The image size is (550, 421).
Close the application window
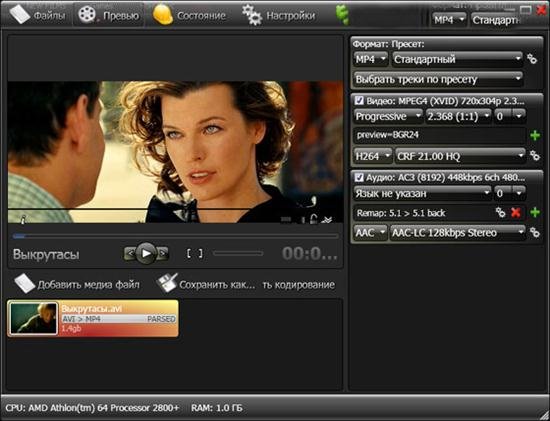point(542,11)
